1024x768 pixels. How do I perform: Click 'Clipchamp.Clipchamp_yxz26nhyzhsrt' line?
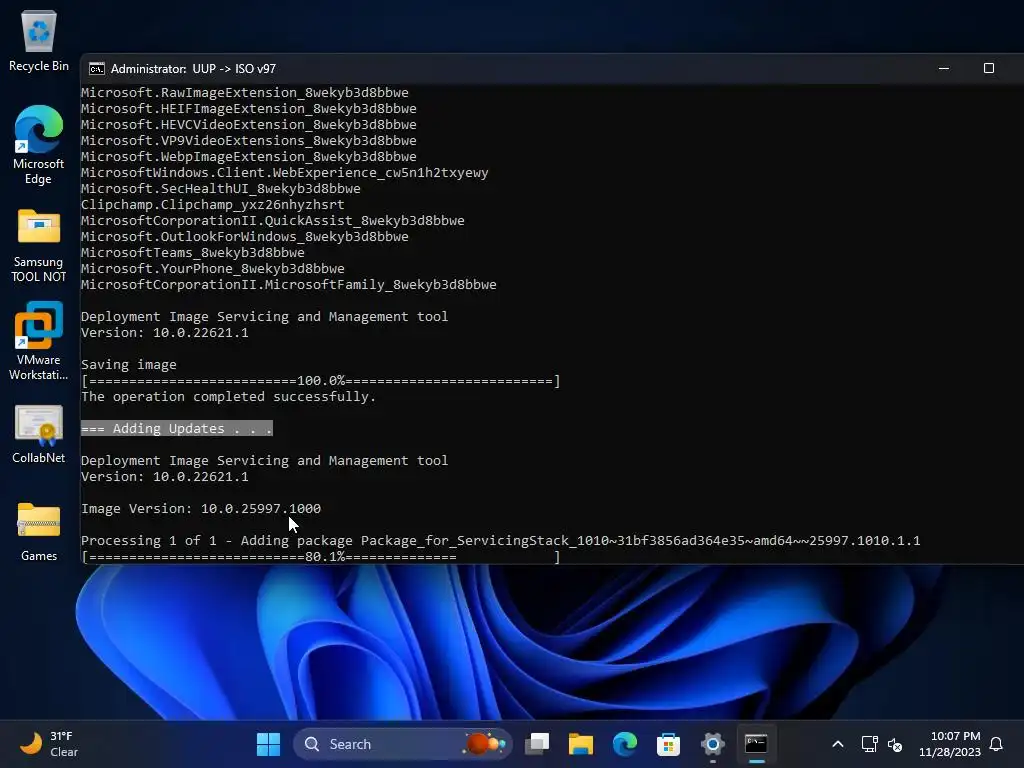coord(213,204)
